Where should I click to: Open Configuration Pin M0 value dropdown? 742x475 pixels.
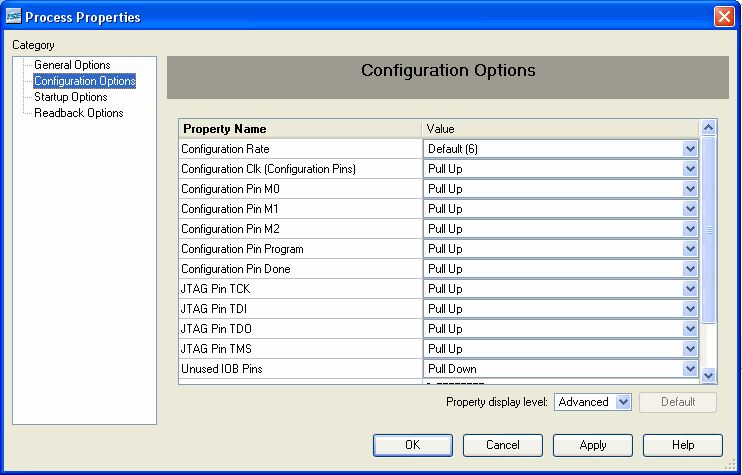[x=690, y=189]
